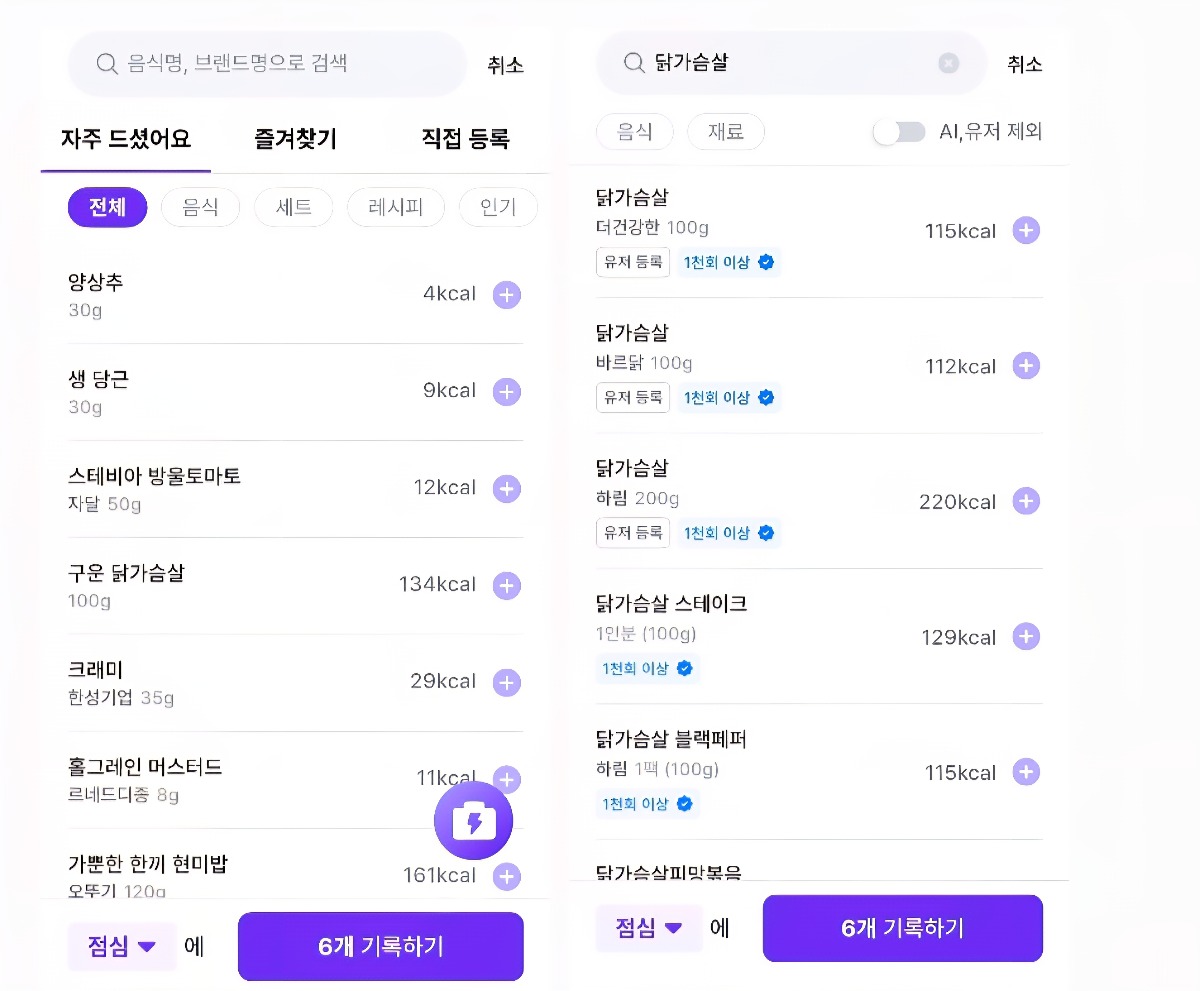This screenshot has width=1200, height=991.
Task: Clear the 닭가슴살 search text
Action: [948, 63]
